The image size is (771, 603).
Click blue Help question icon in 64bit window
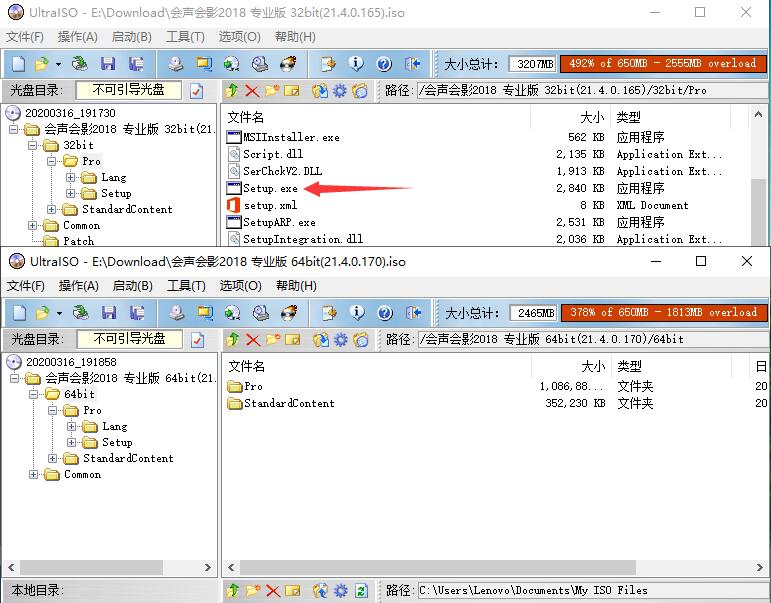[x=385, y=313]
